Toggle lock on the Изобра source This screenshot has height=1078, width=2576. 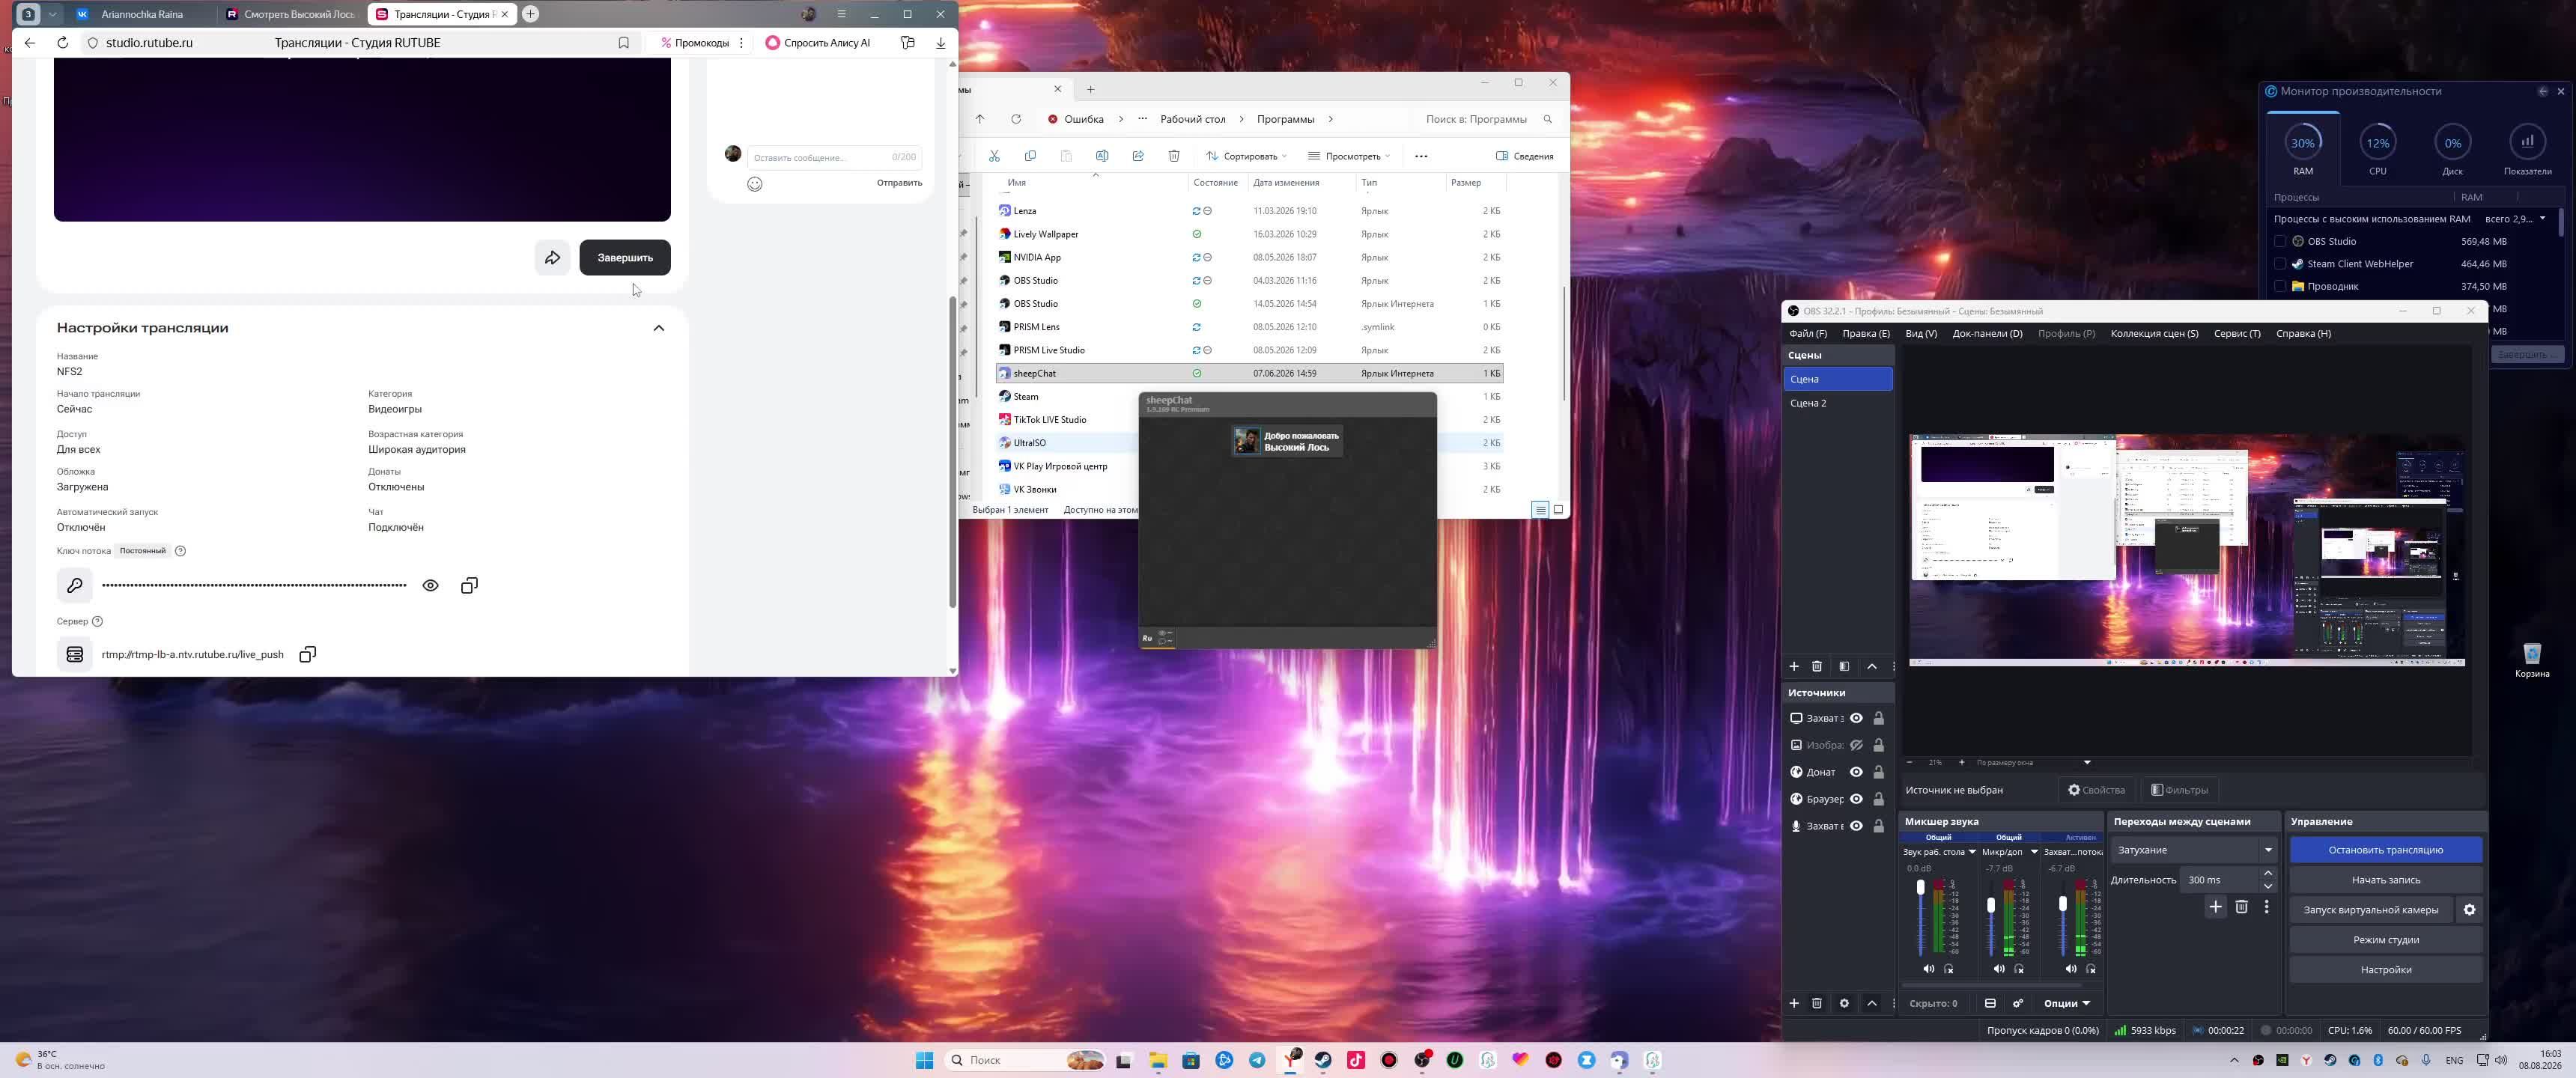[1879, 745]
